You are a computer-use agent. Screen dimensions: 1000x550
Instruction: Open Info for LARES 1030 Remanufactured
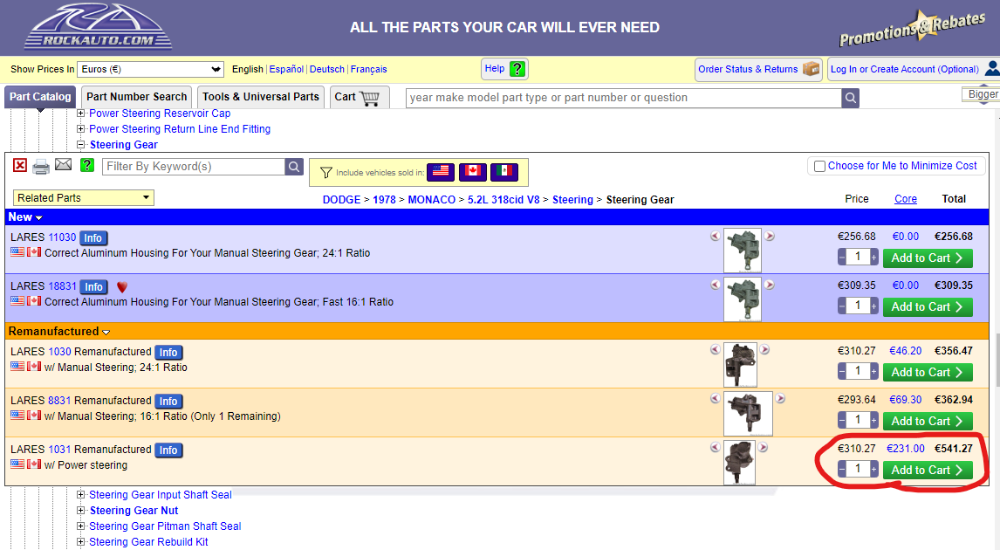coord(168,352)
